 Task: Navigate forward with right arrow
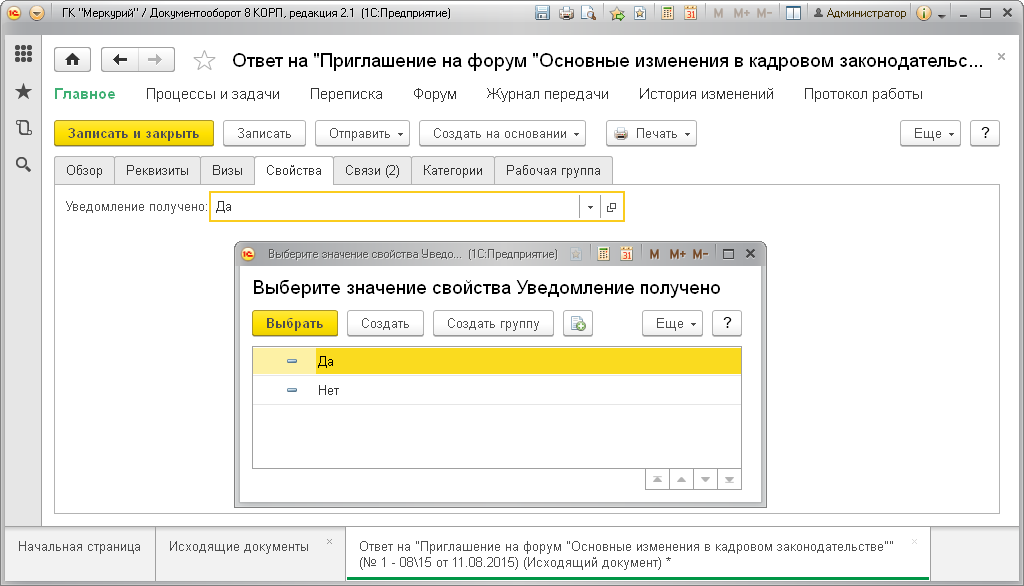155,60
